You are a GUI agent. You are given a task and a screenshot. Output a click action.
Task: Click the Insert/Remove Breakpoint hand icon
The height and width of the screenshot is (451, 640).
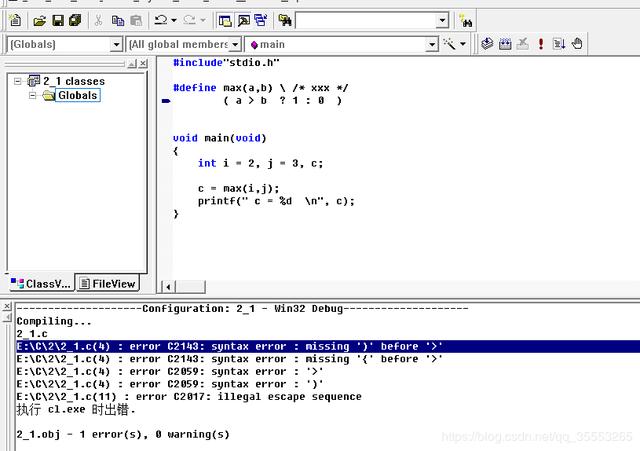click(x=577, y=44)
